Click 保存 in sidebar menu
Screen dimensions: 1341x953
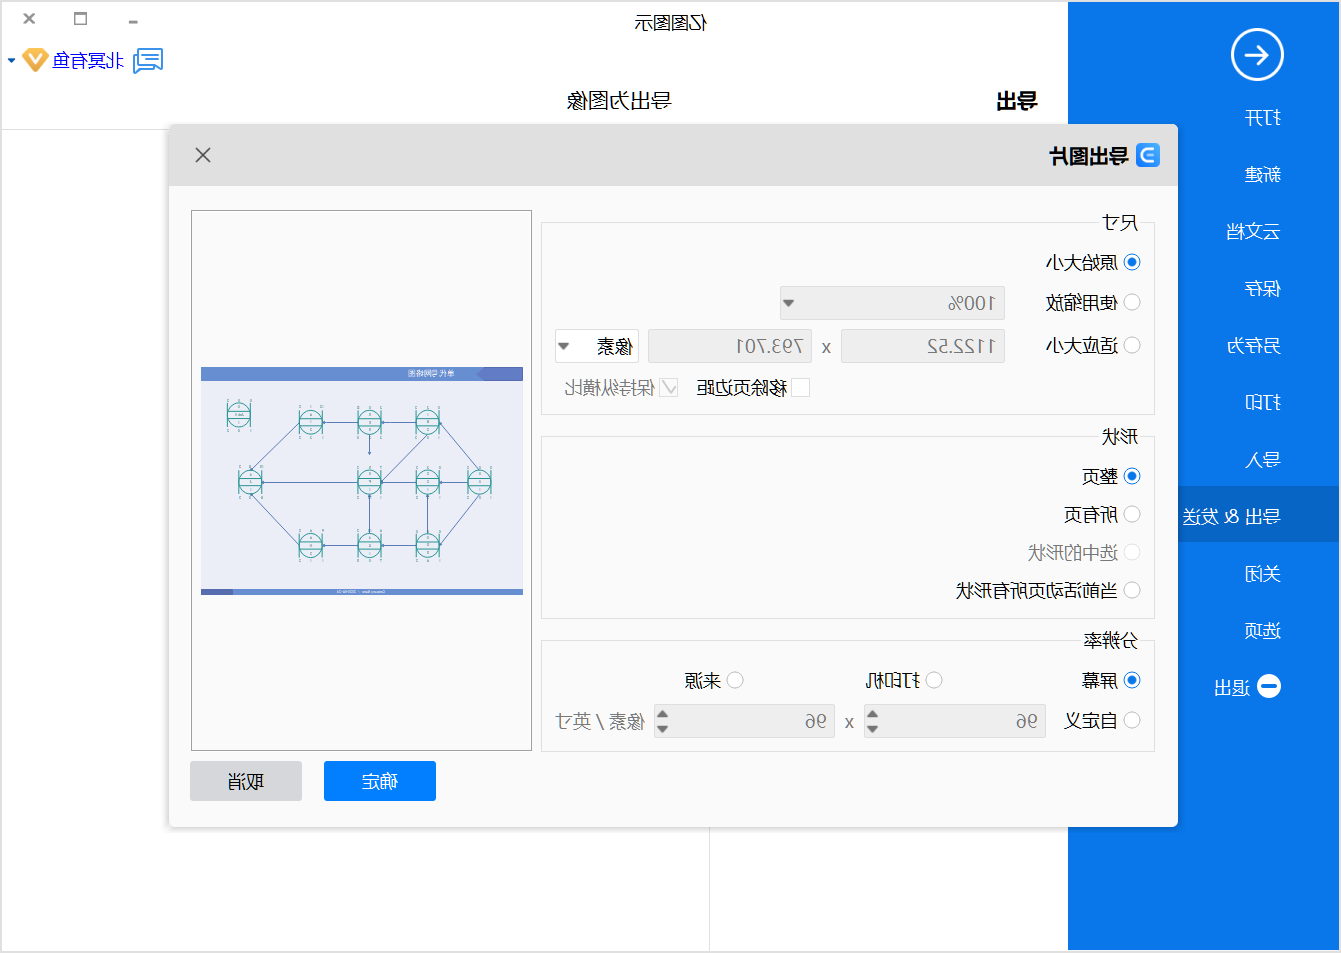tap(1262, 289)
